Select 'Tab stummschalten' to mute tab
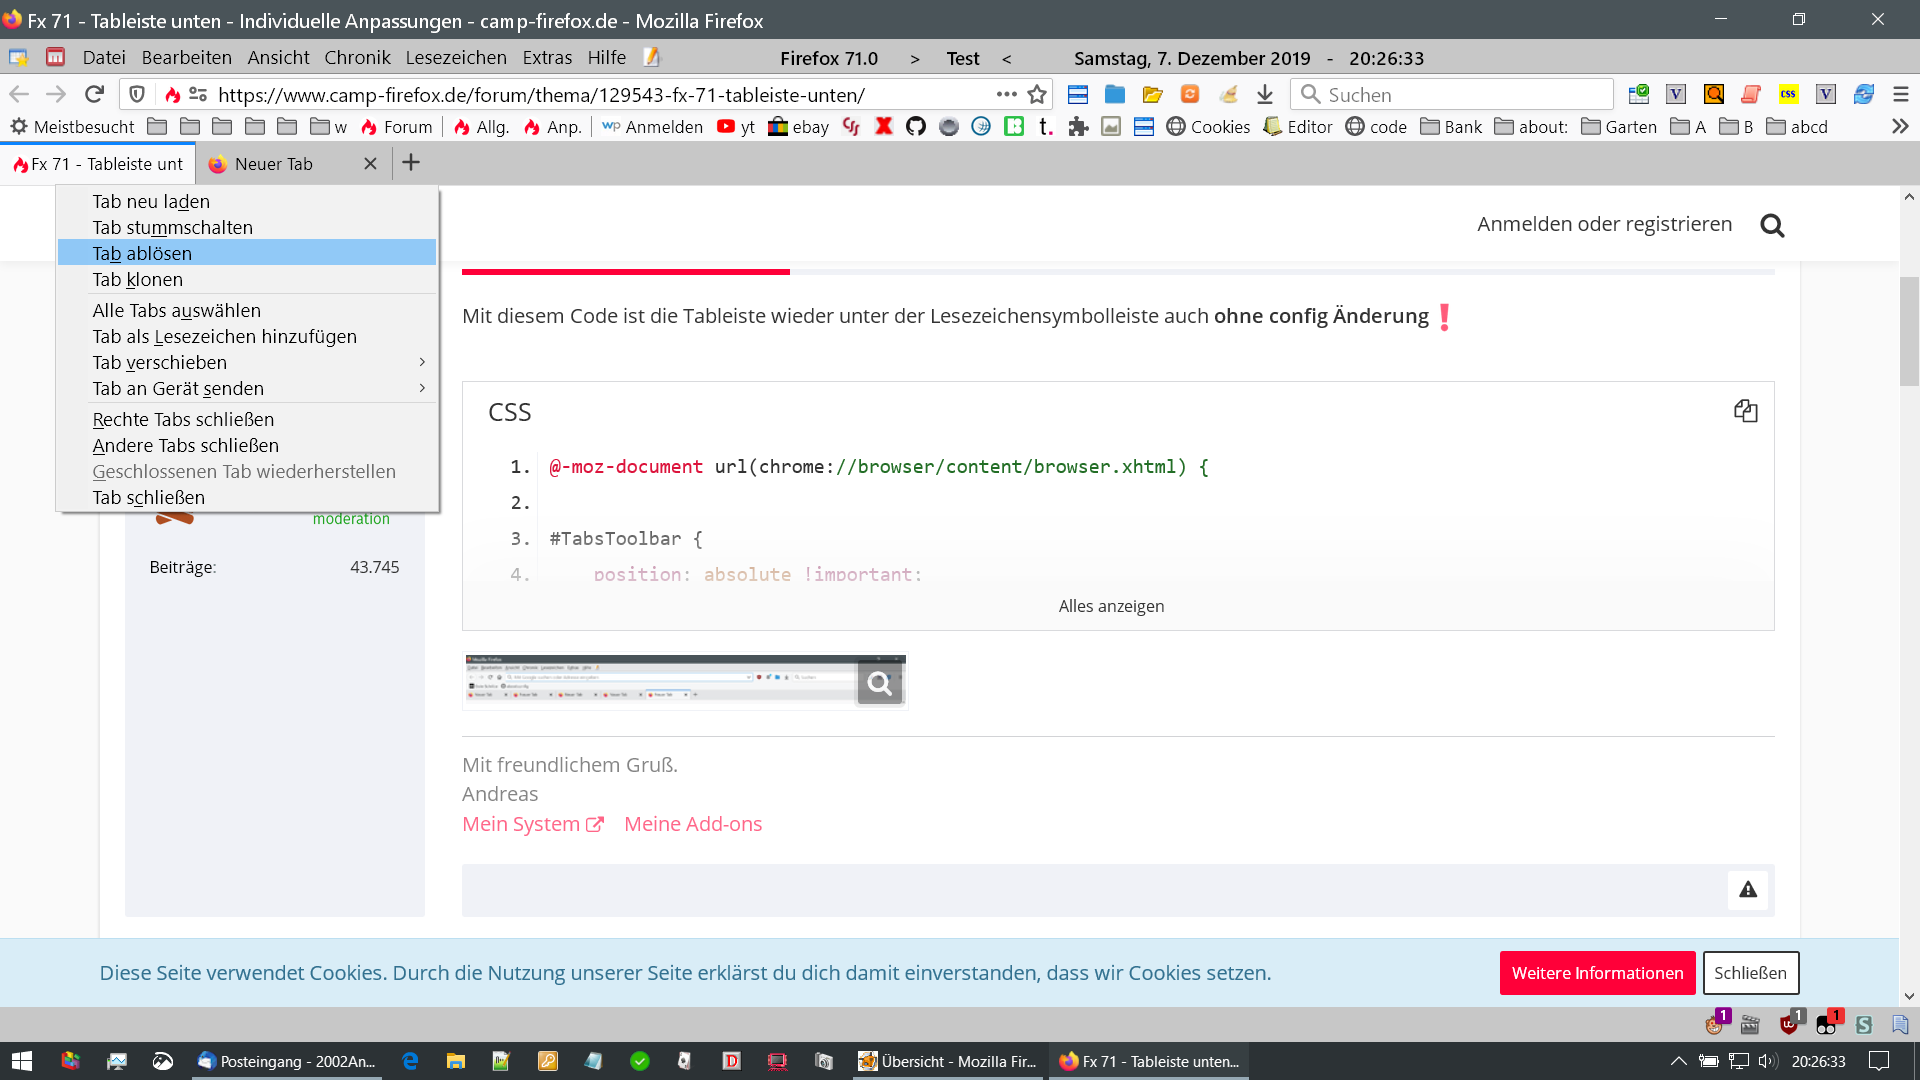 pos(172,227)
